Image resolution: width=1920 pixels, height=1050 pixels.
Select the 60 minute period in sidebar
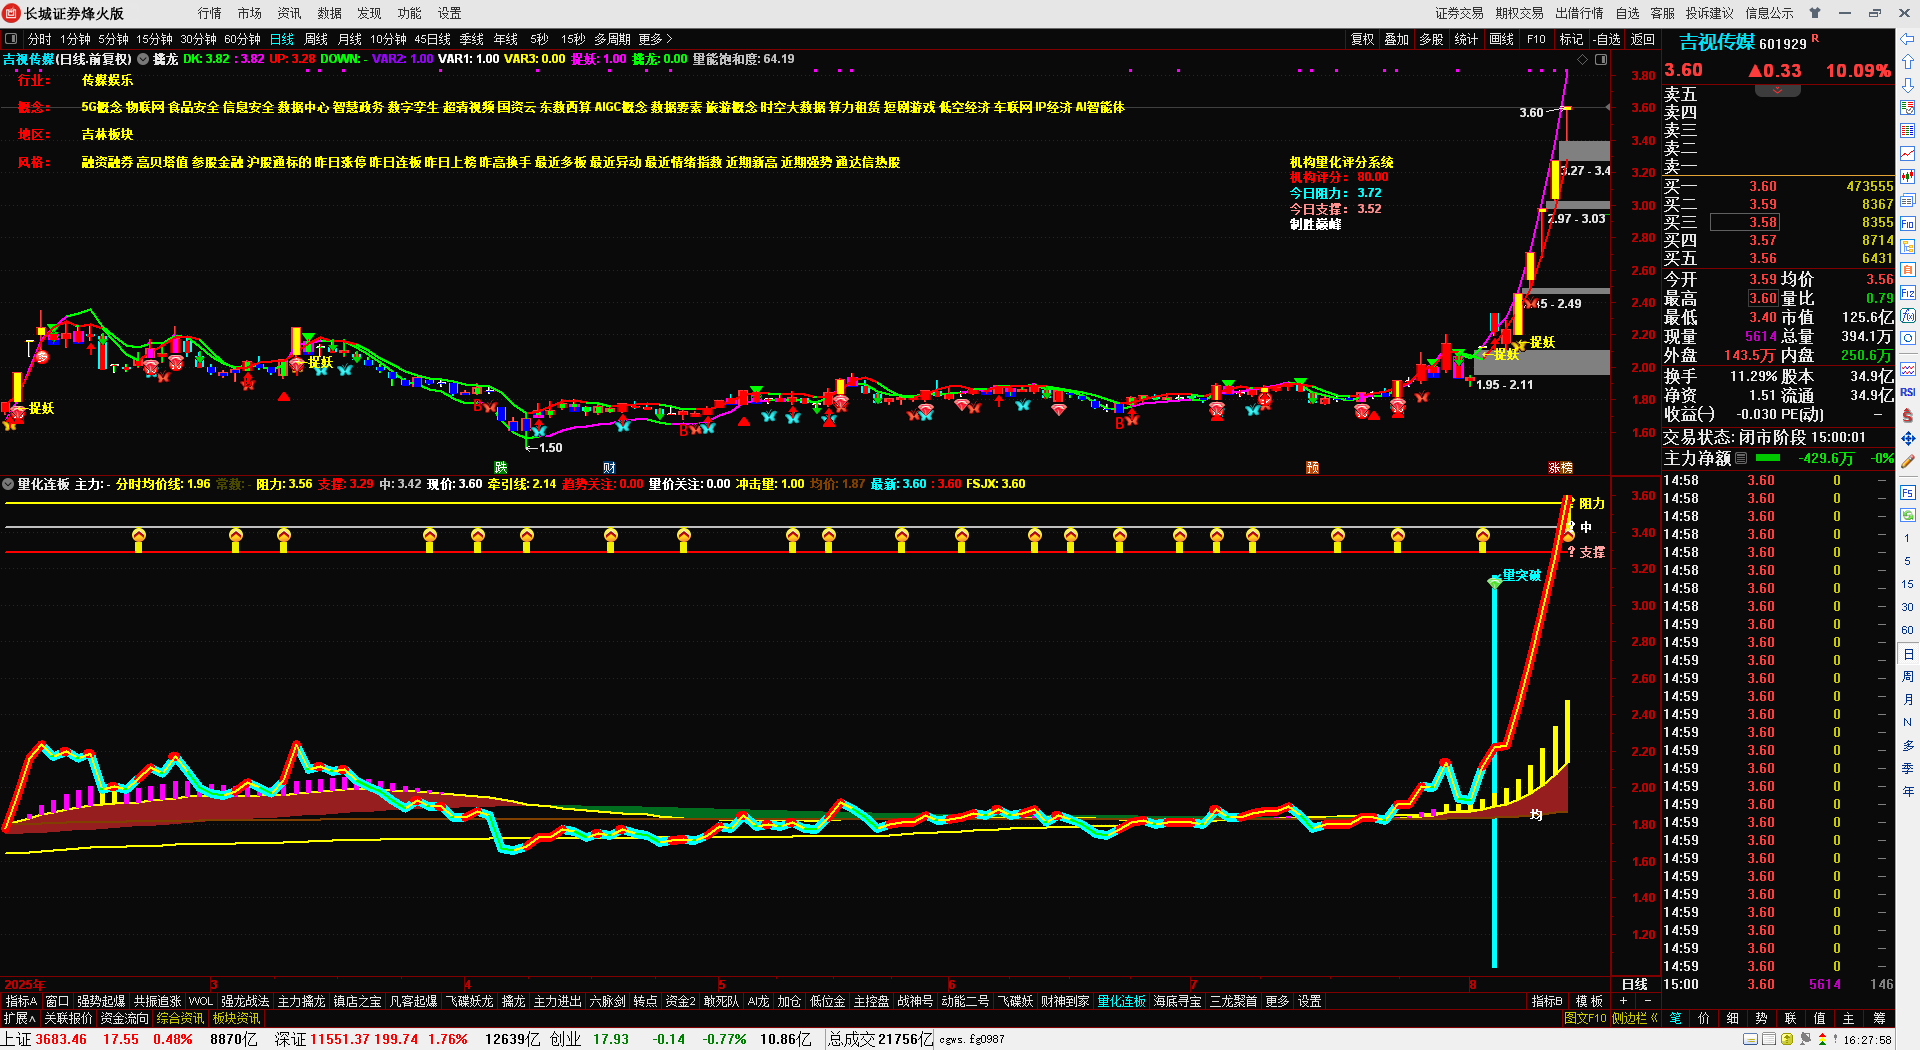click(1908, 630)
